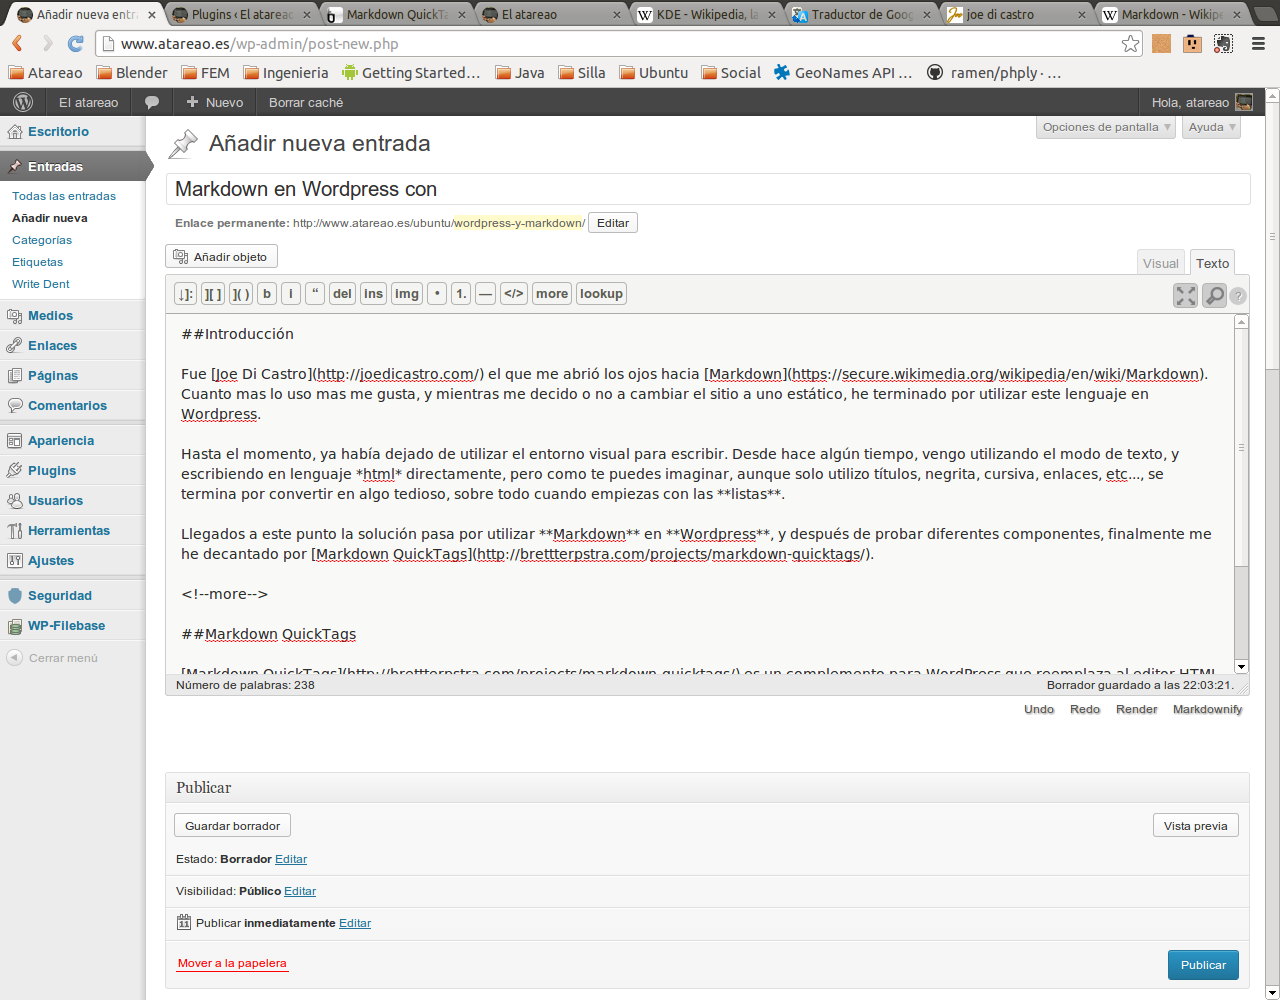The height and width of the screenshot is (1000, 1280).
Task: Insert bold with the b quicktag
Action: click(267, 294)
